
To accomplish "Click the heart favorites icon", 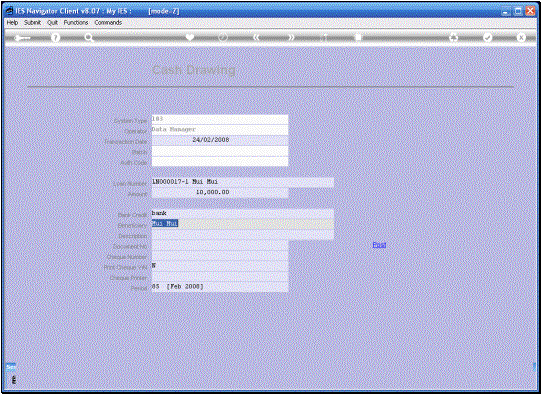I will [x=190, y=37].
